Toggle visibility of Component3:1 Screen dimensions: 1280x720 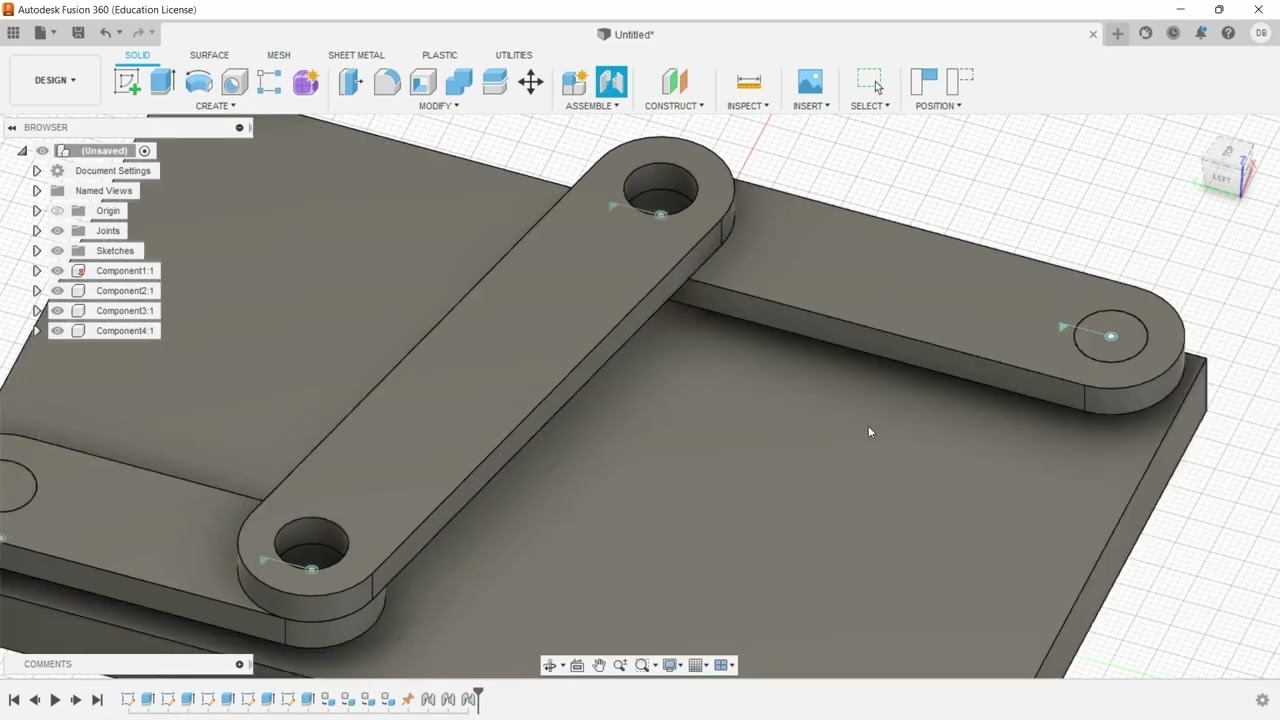click(57, 311)
